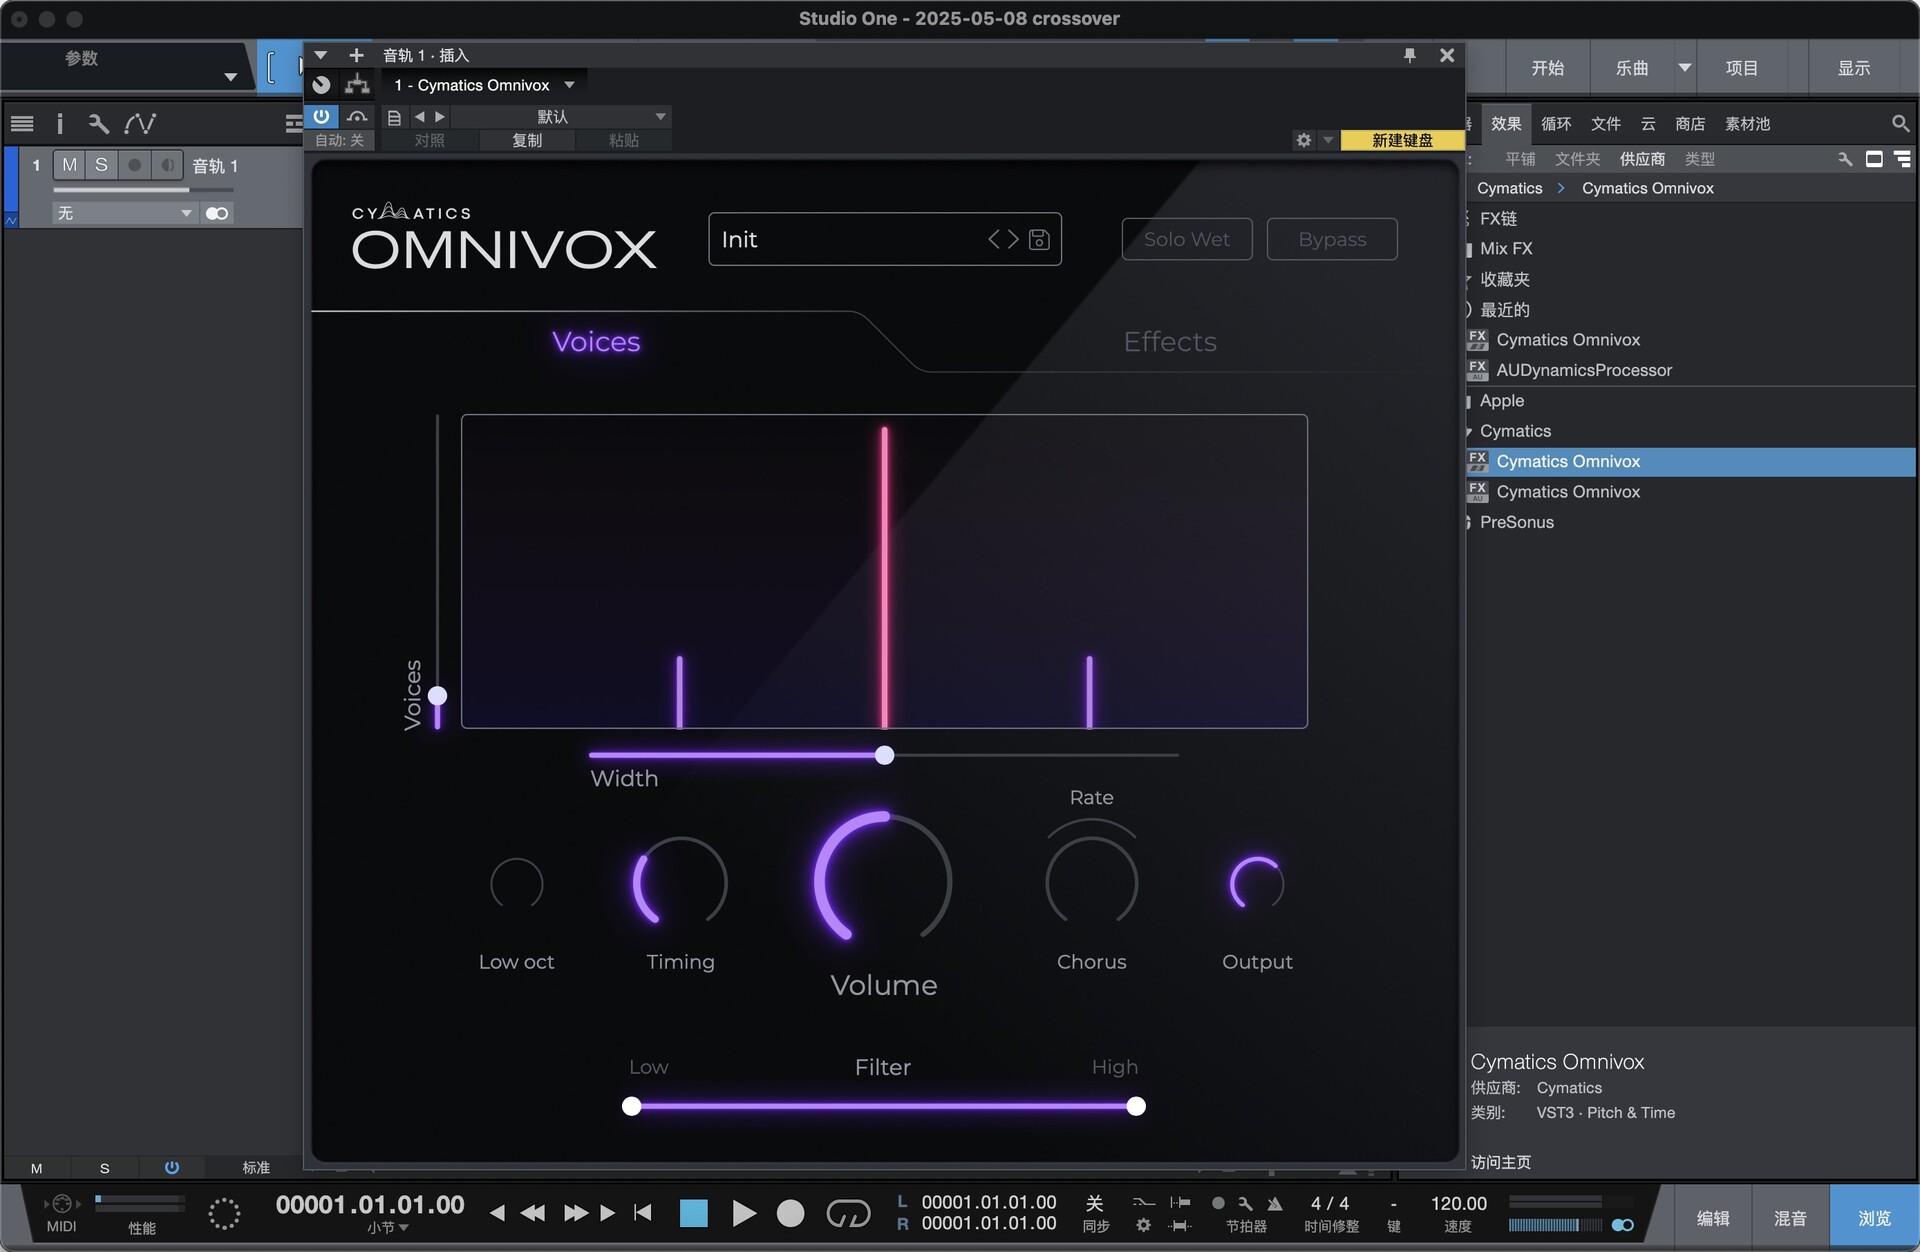
Task: Open MIDI monitor icon in transport
Action: 61,1204
